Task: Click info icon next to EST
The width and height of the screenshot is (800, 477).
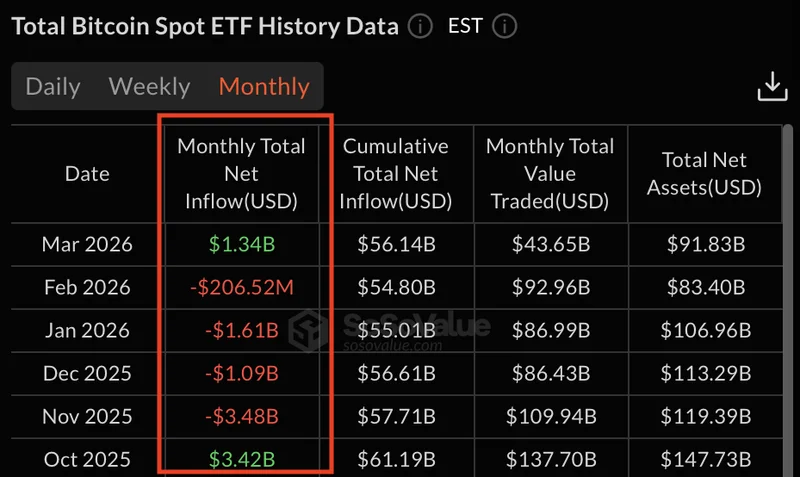Action: pos(505,26)
